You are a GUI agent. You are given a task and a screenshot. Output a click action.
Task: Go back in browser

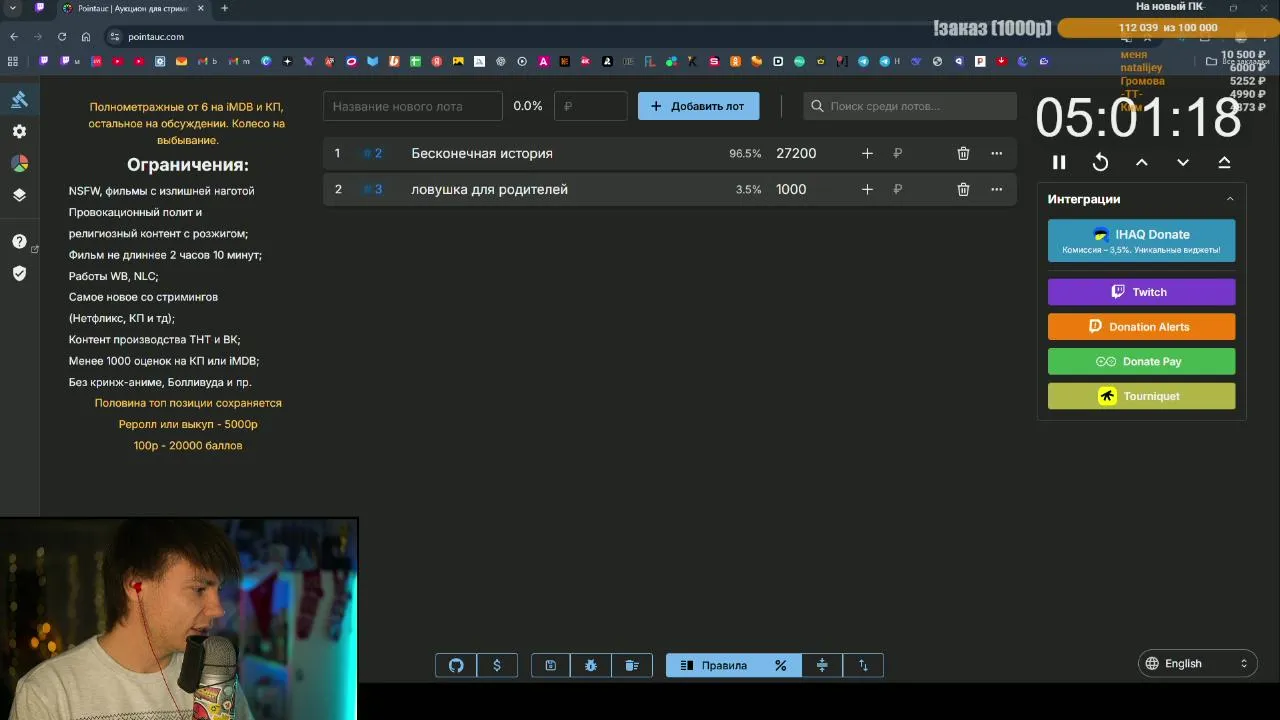(14, 36)
